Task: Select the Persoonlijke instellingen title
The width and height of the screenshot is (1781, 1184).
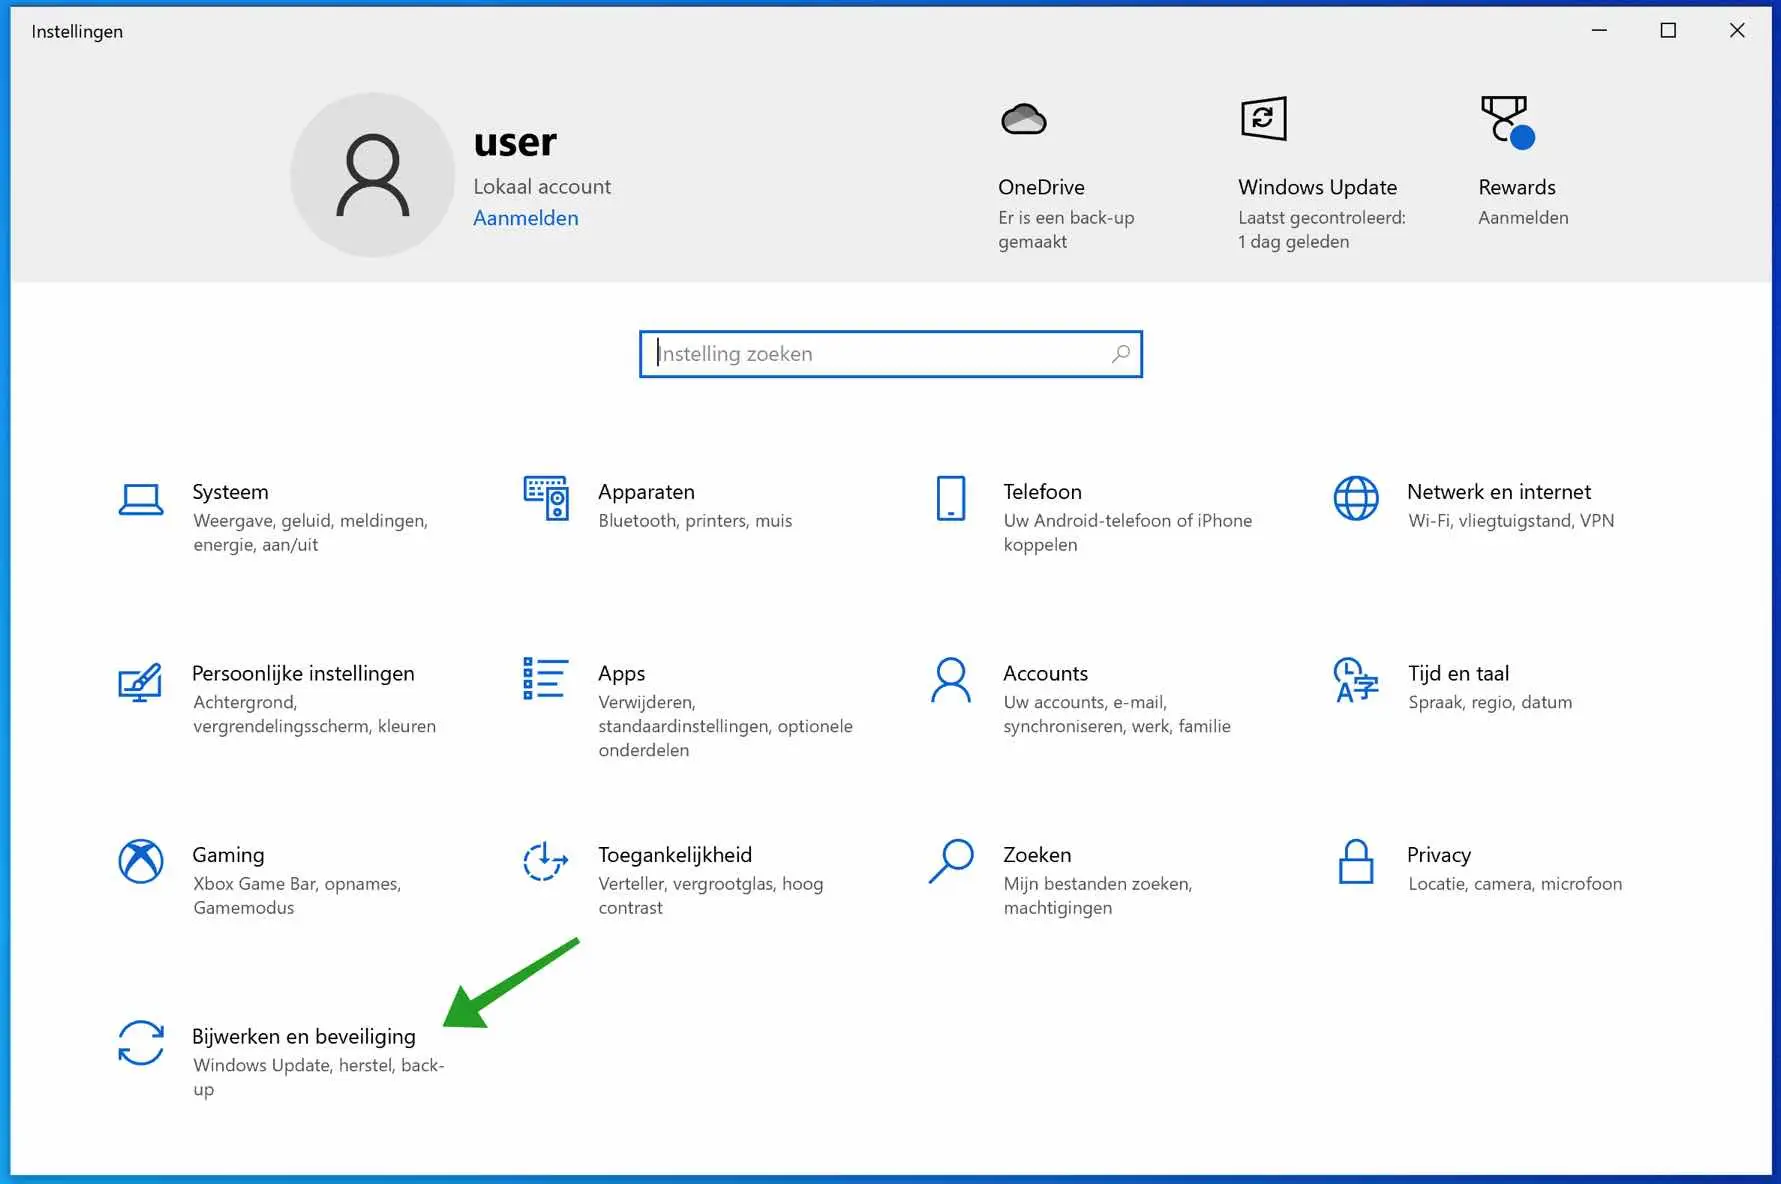Action: (x=303, y=674)
